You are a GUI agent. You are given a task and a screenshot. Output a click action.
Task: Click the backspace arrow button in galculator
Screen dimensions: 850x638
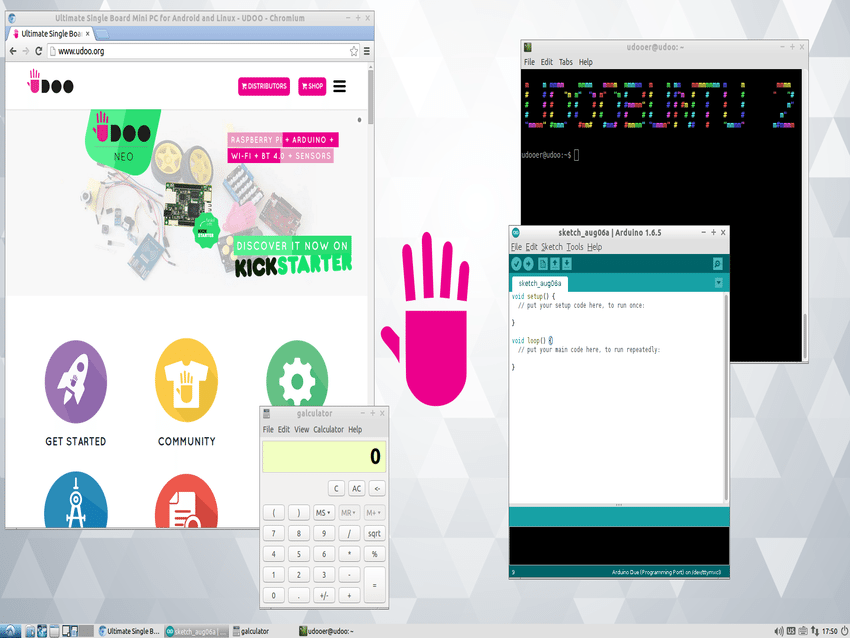tap(377, 488)
